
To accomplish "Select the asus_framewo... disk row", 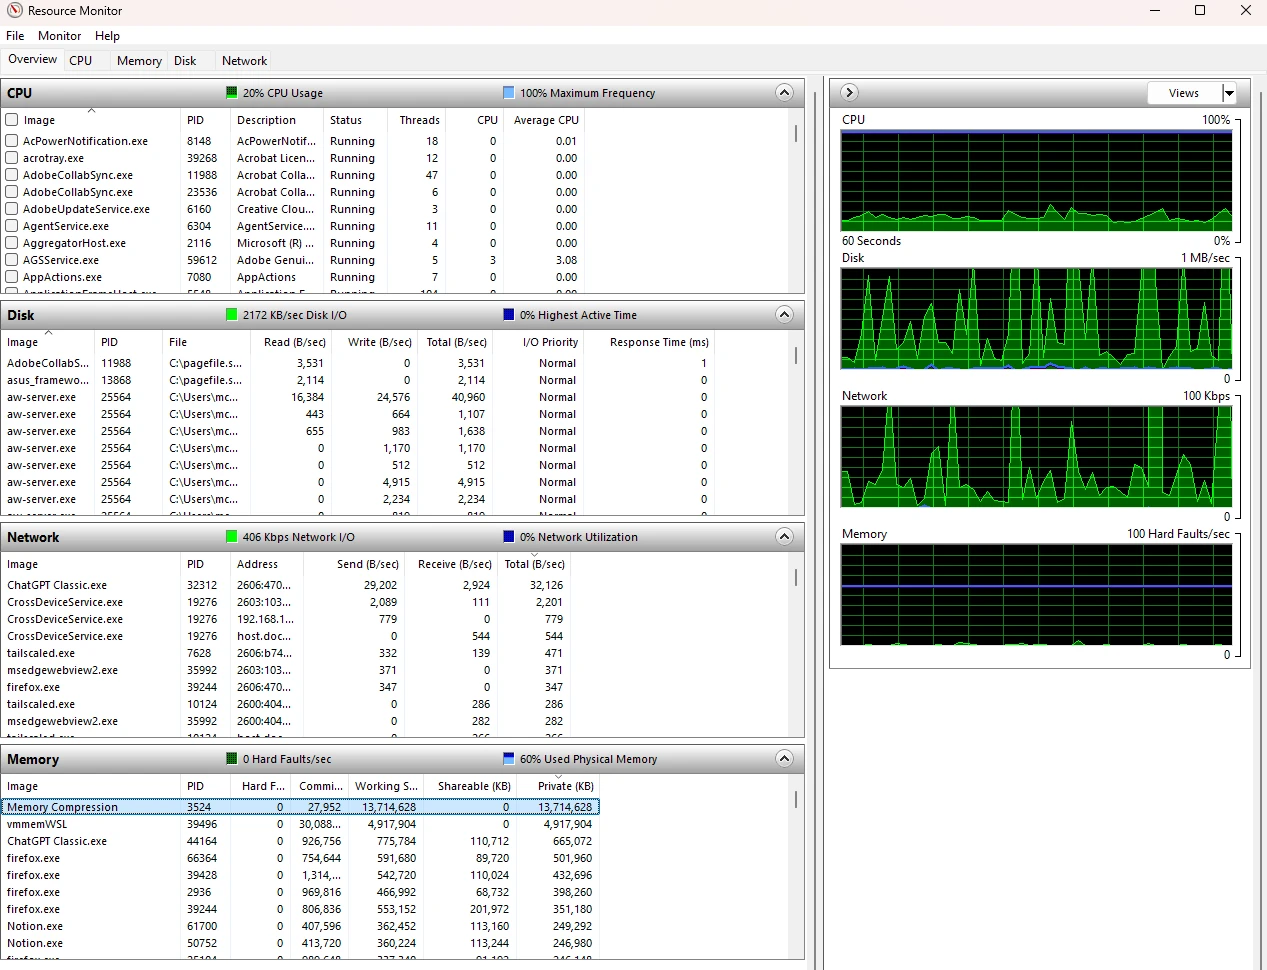I will click(358, 380).
